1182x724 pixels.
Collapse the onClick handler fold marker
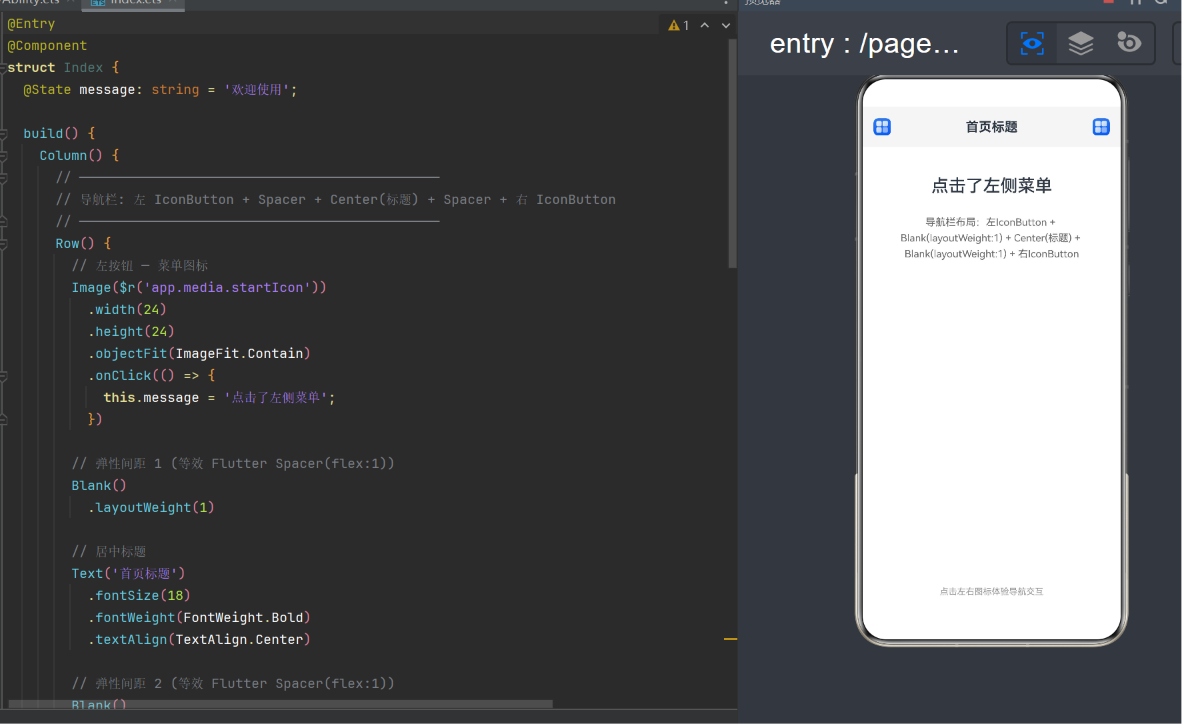3,376
